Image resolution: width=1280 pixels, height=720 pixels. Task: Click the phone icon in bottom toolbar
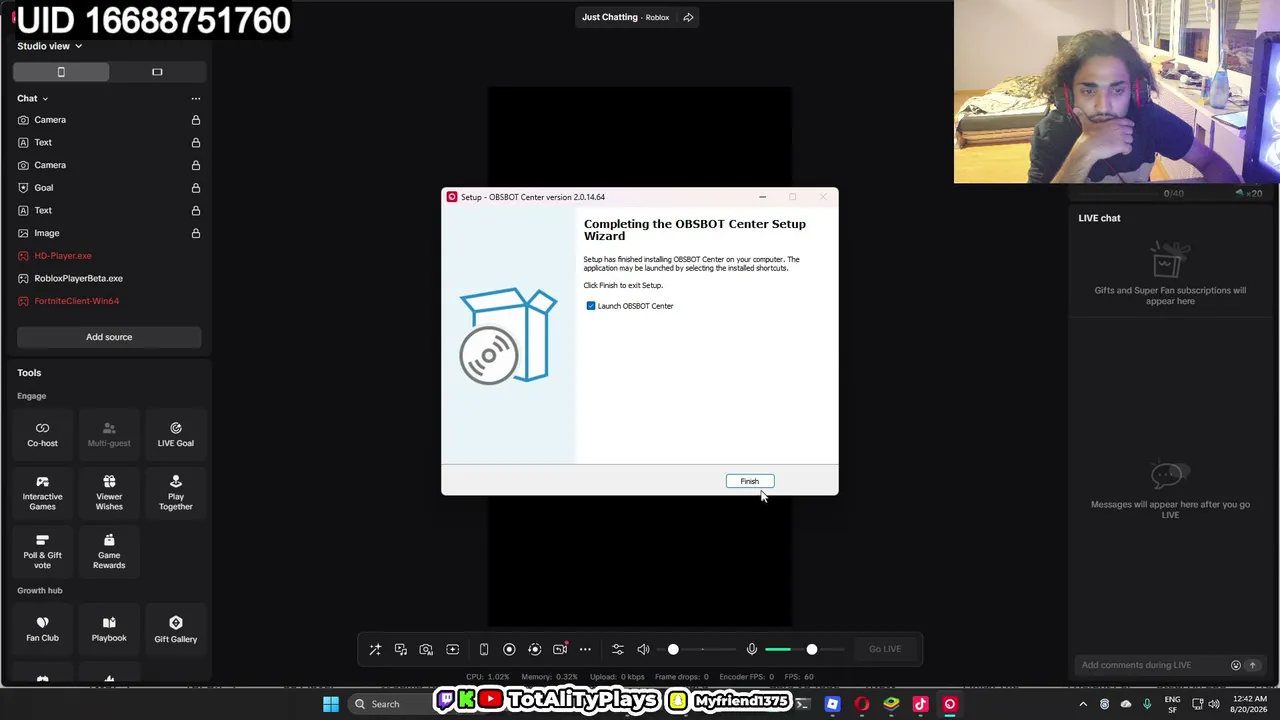coord(484,650)
